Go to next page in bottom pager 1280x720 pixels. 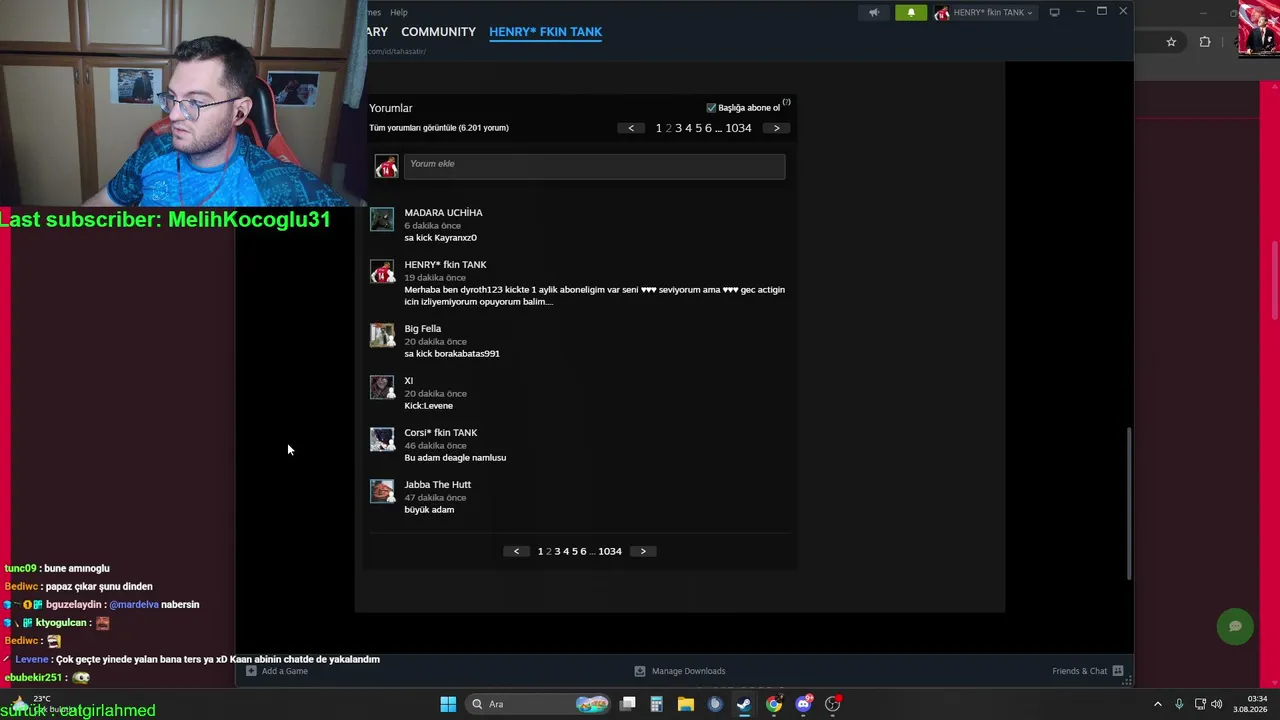pos(643,551)
